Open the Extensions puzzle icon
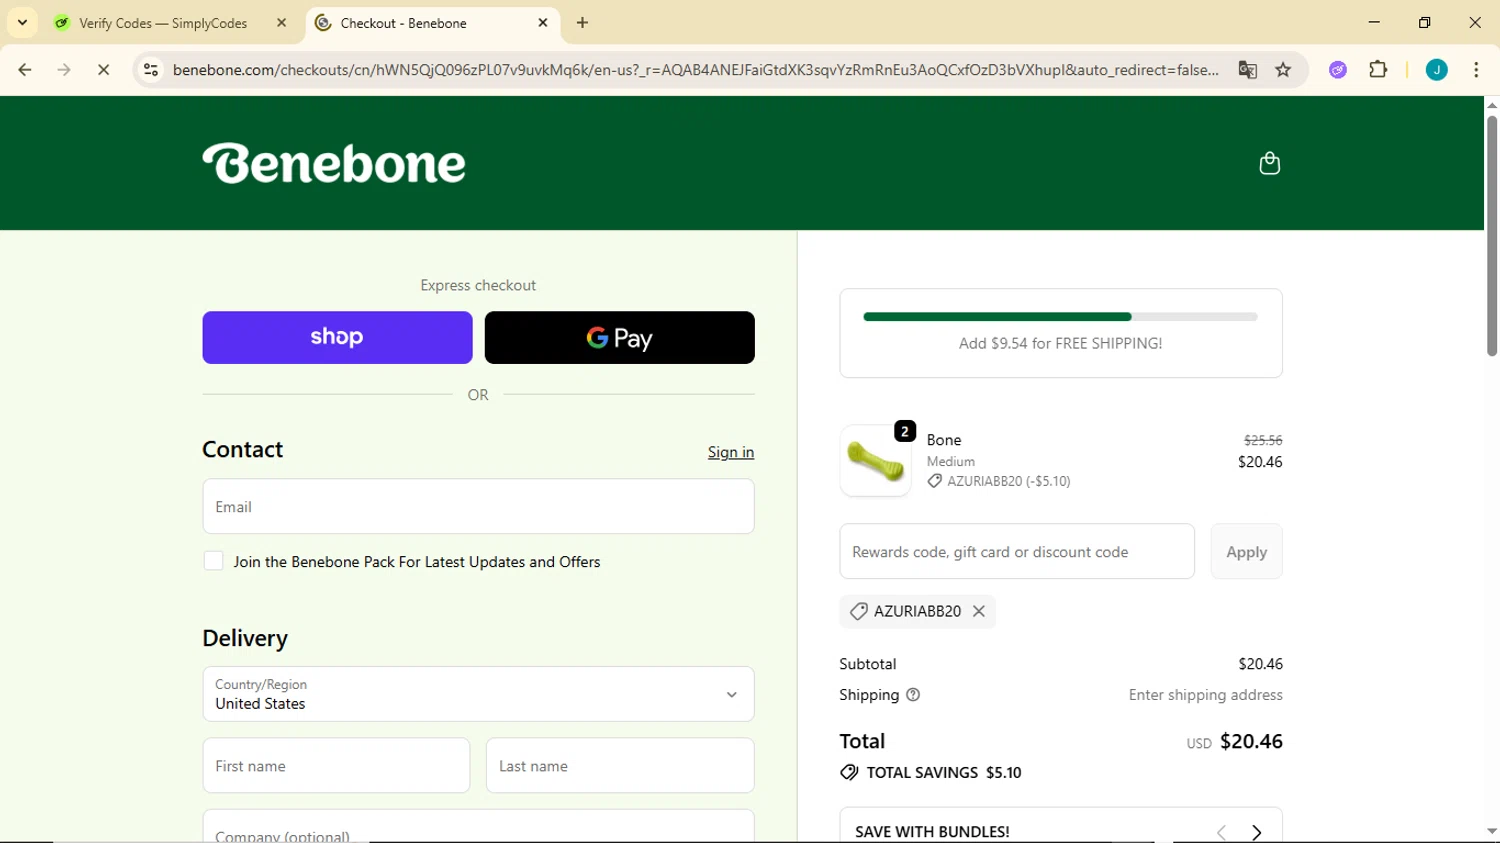The height and width of the screenshot is (843, 1500). (x=1378, y=70)
